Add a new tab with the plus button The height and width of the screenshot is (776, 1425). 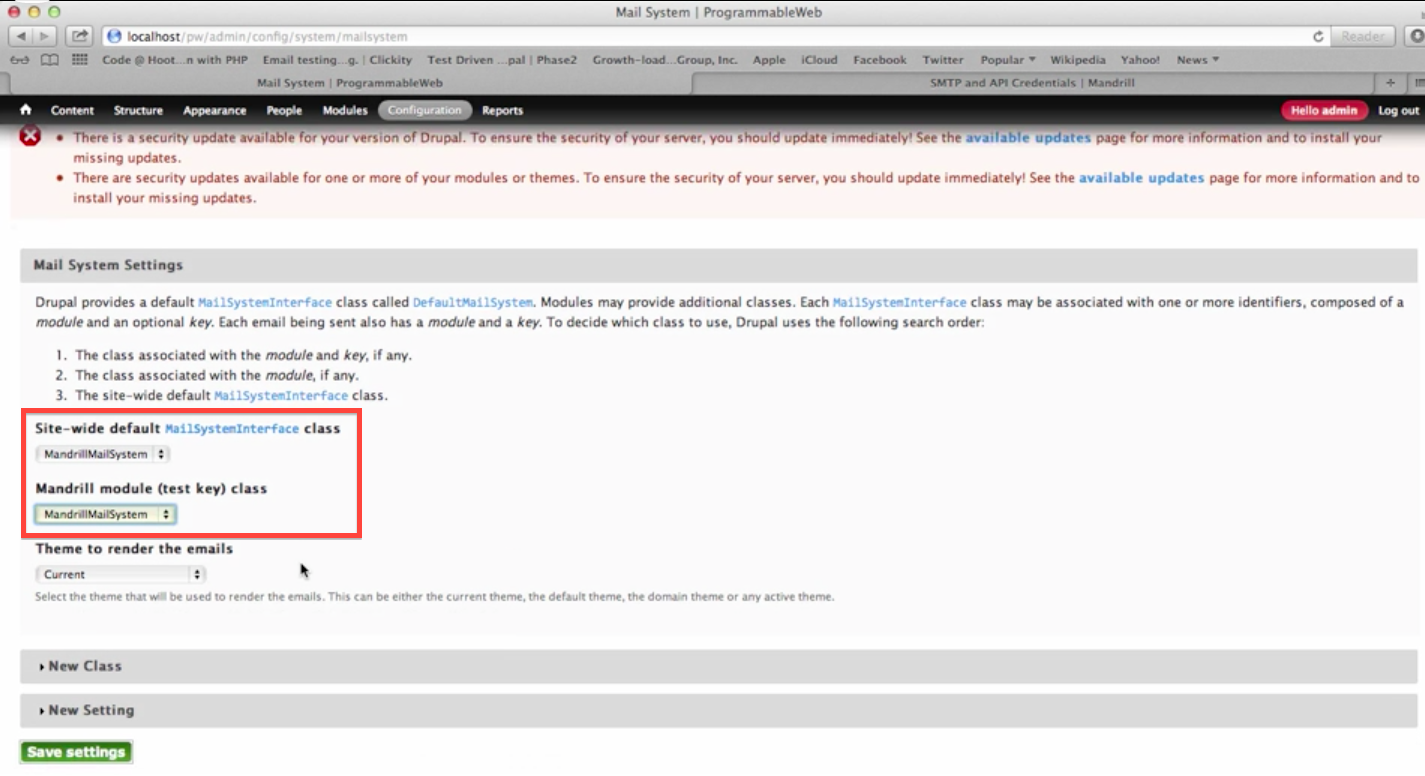click(1390, 83)
